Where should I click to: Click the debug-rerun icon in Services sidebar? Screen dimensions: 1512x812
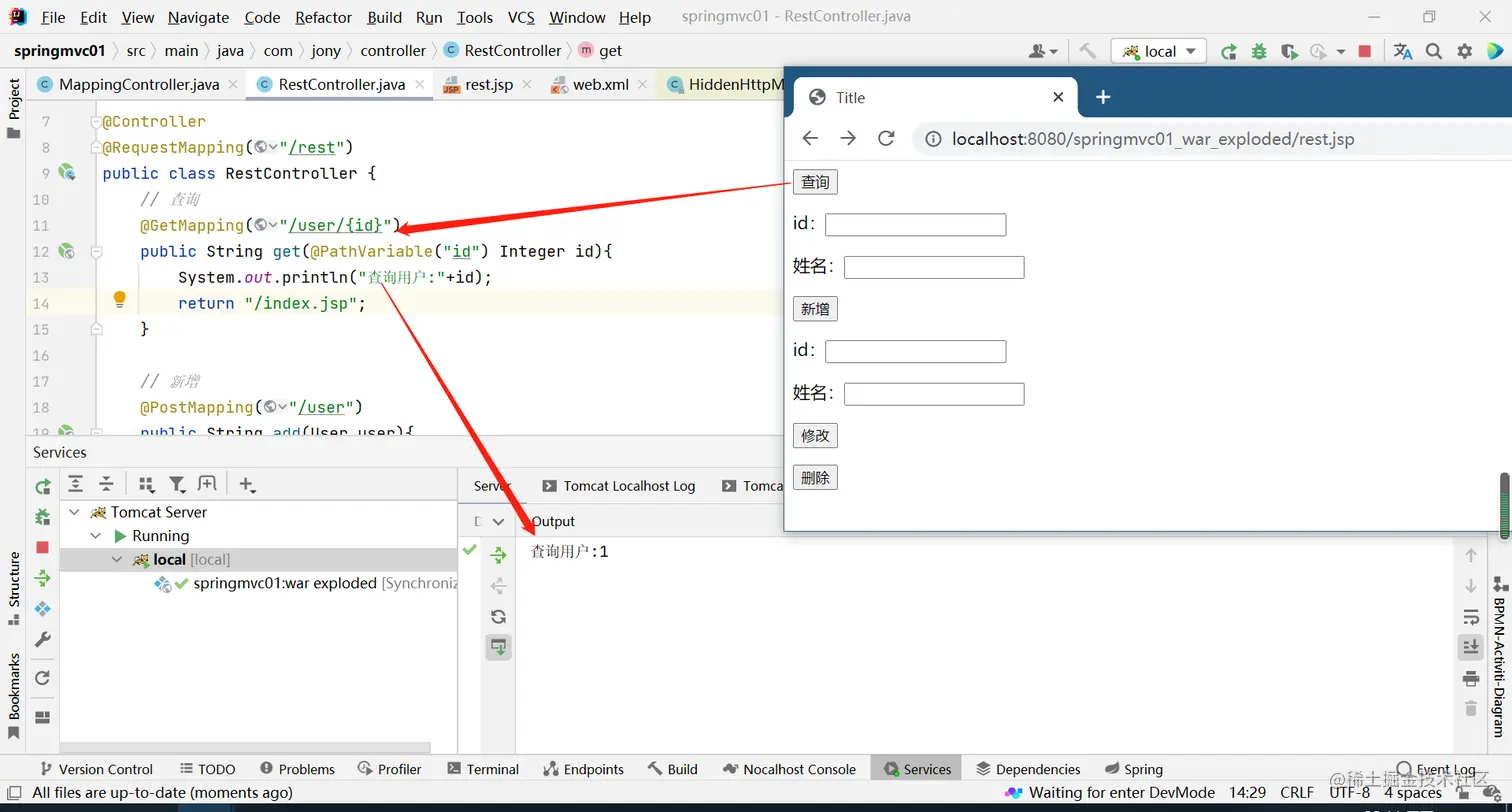[43, 517]
